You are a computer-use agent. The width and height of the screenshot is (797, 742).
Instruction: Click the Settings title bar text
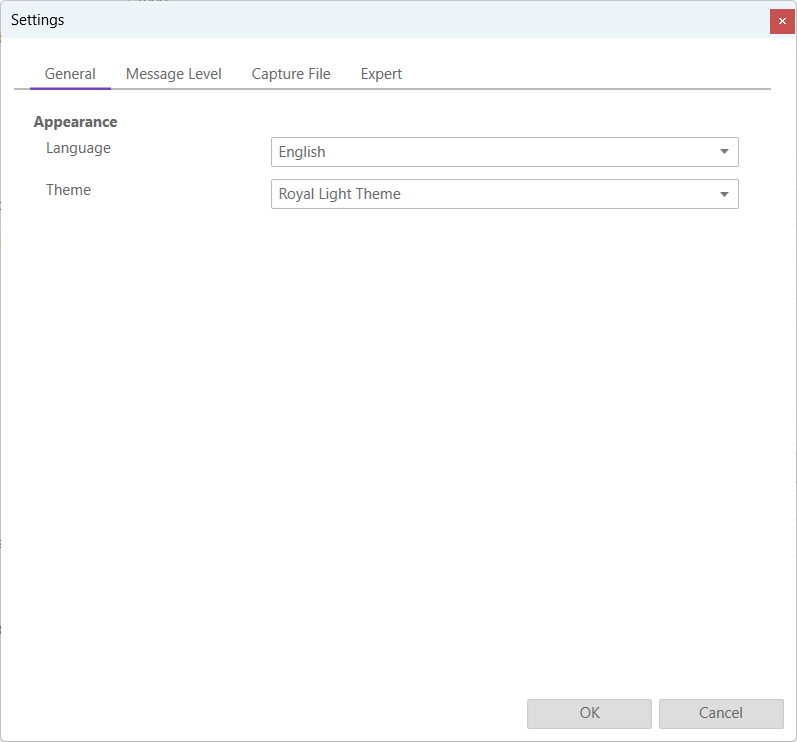(38, 20)
